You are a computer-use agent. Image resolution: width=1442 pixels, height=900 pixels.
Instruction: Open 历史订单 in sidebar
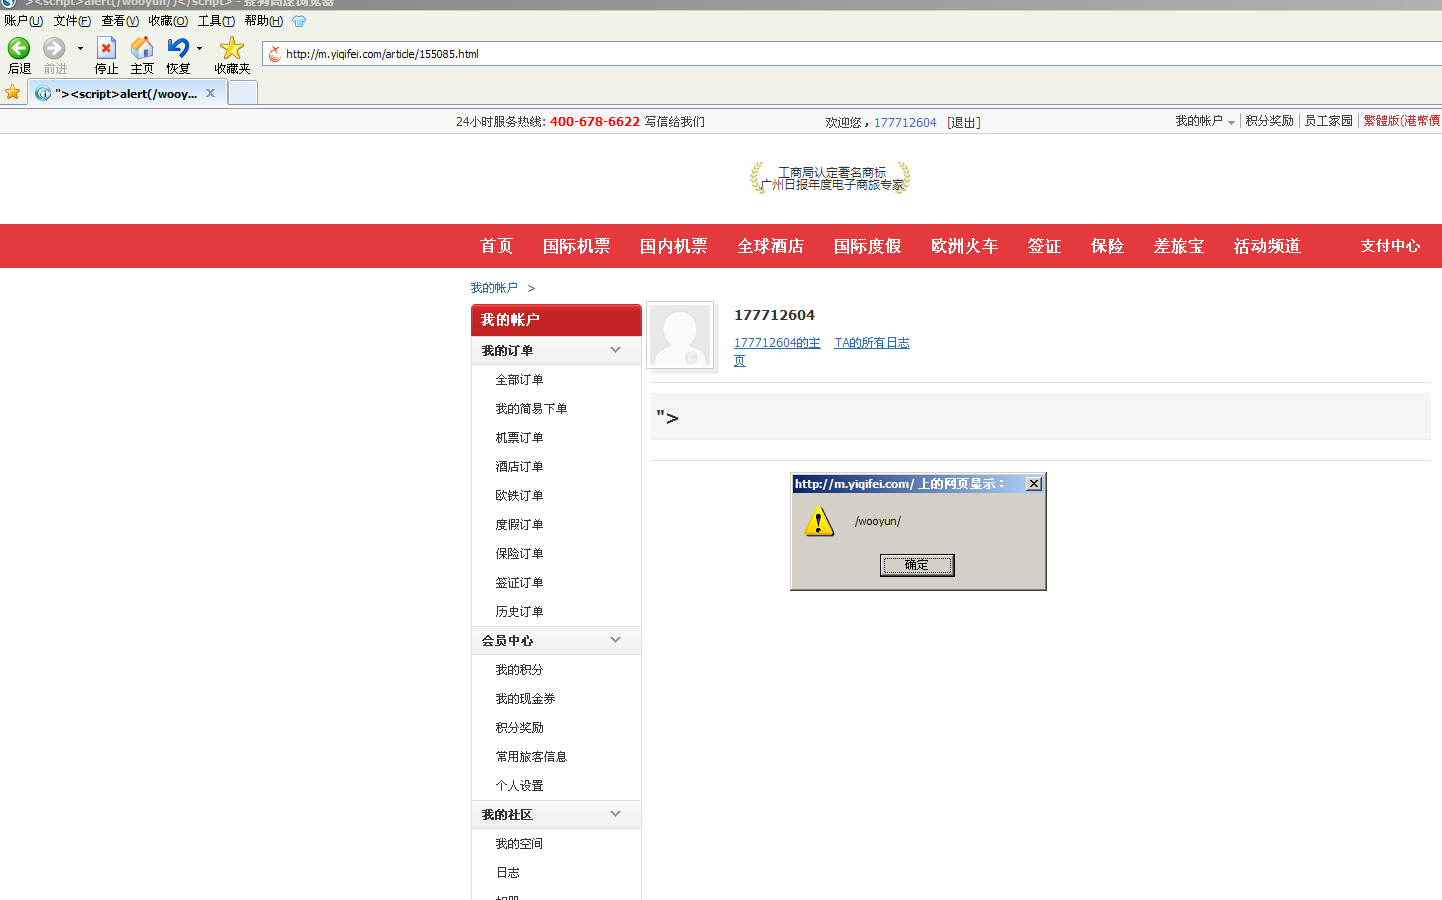519,612
